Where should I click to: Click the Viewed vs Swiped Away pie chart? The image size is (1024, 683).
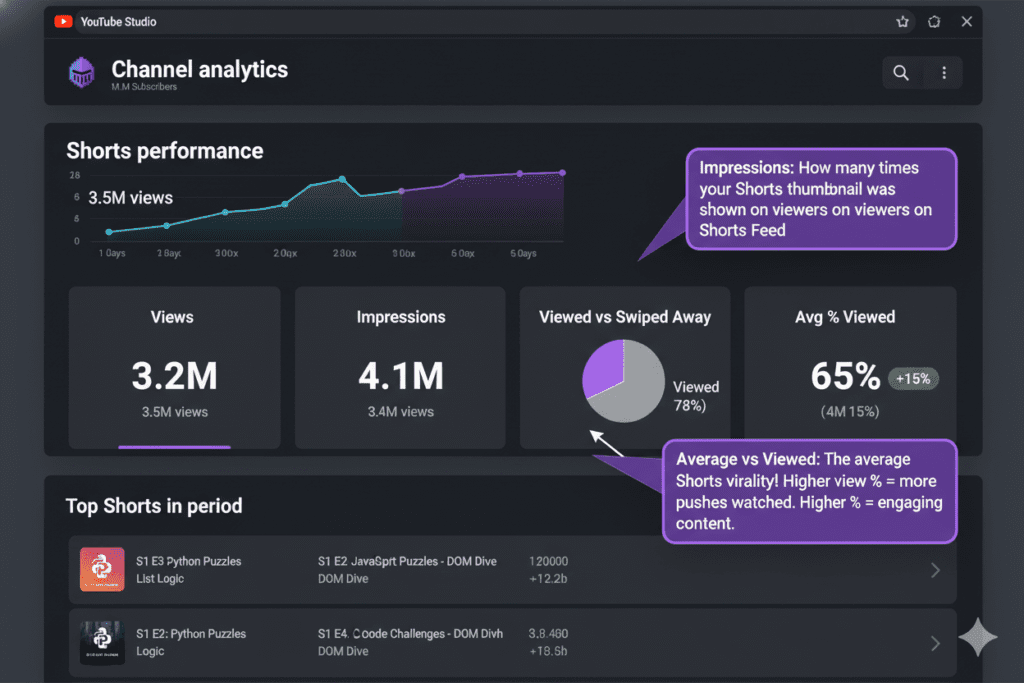pos(623,380)
